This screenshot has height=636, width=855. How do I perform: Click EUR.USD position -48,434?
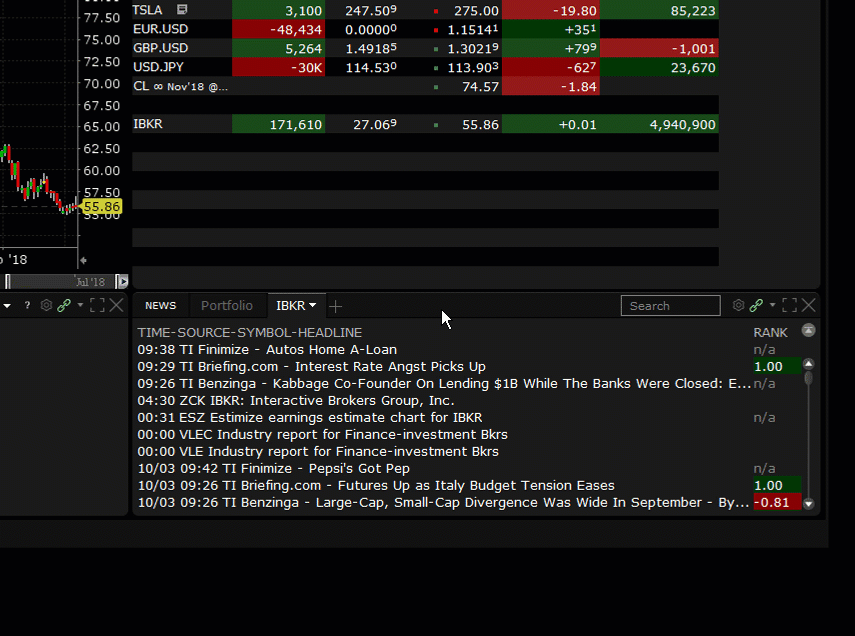(279, 29)
